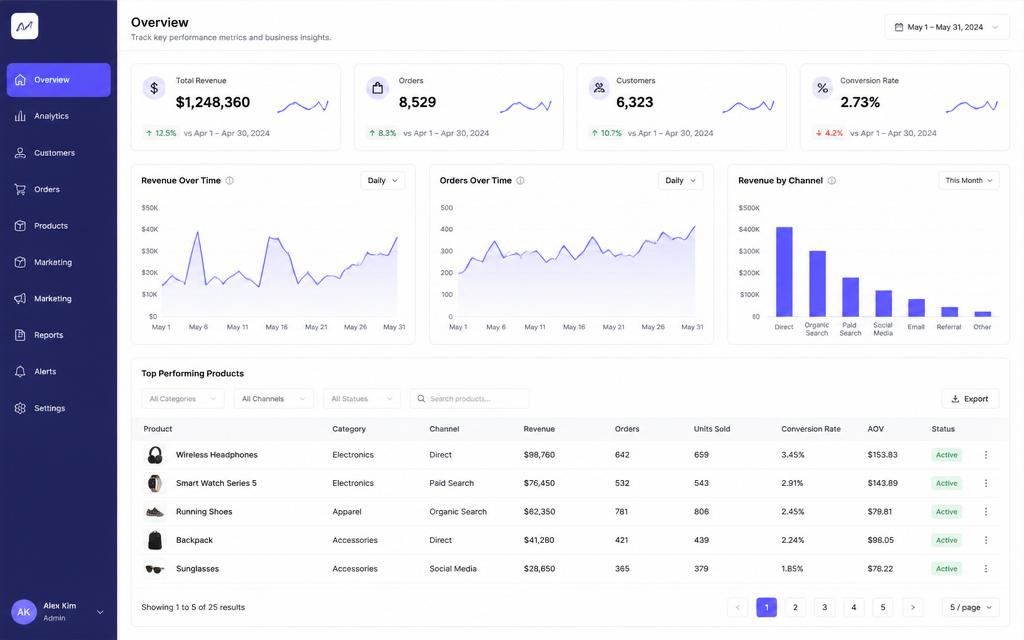This screenshot has width=1024, height=640.
Task: Go to page 5
Action: 883,607
